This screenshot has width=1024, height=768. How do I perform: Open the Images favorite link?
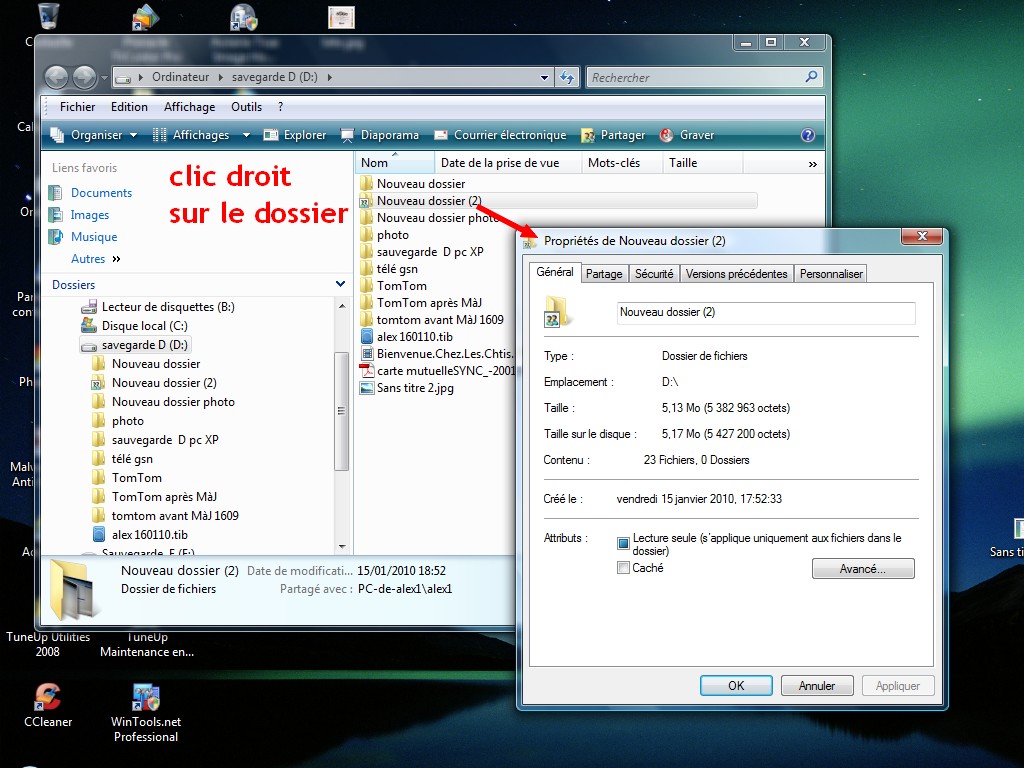click(x=89, y=215)
